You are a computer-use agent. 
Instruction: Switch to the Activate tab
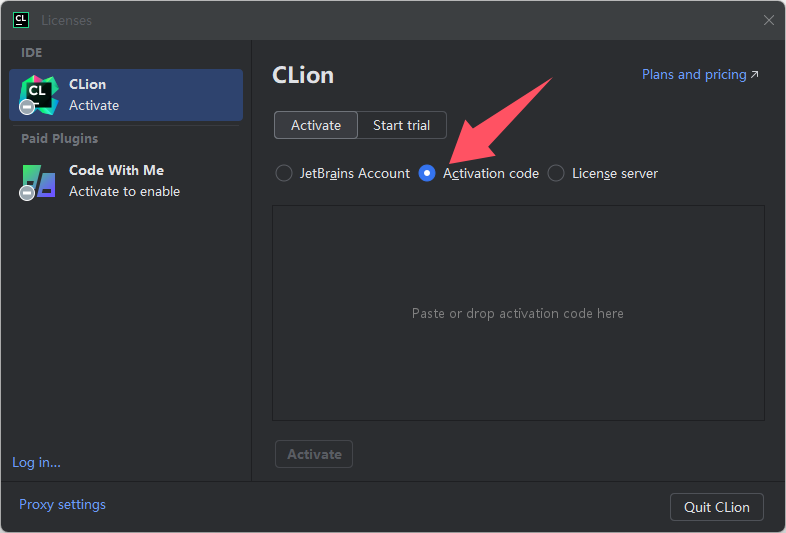pyautogui.click(x=316, y=125)
